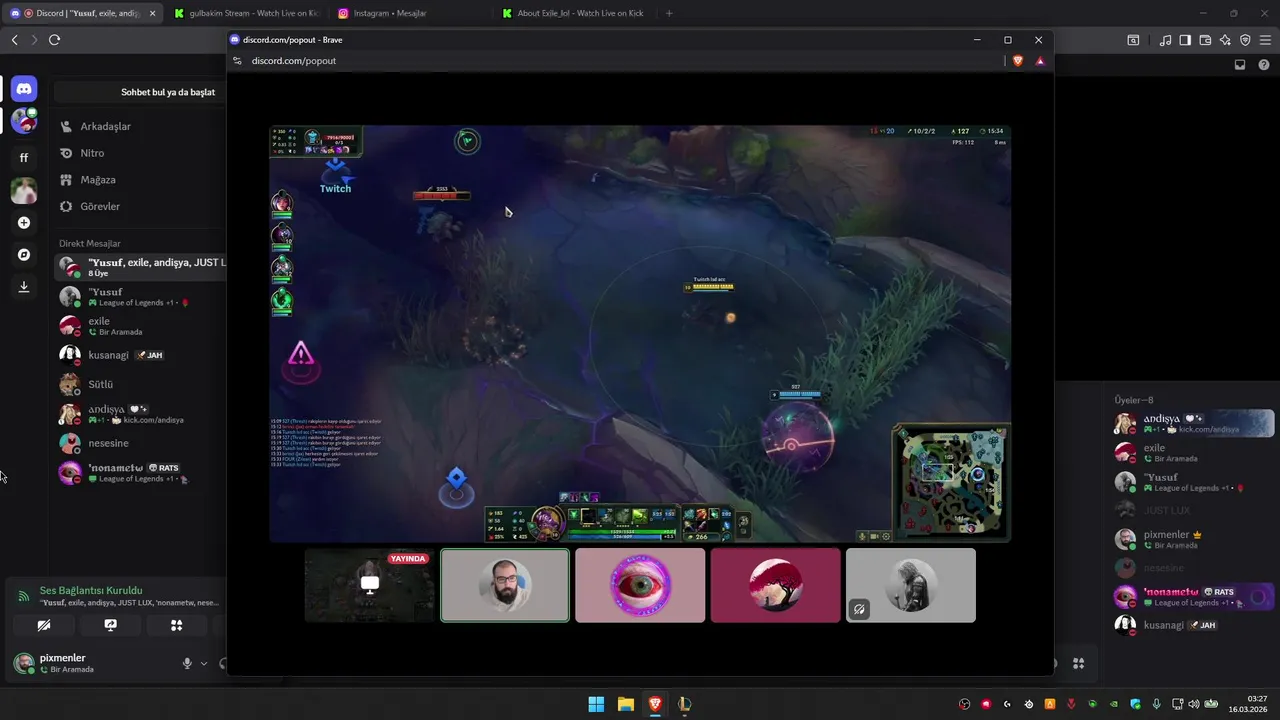Click the Brave Rewards triangle icon in popout
Screen dimensions: 1280x720
[x=1040, y=61]
